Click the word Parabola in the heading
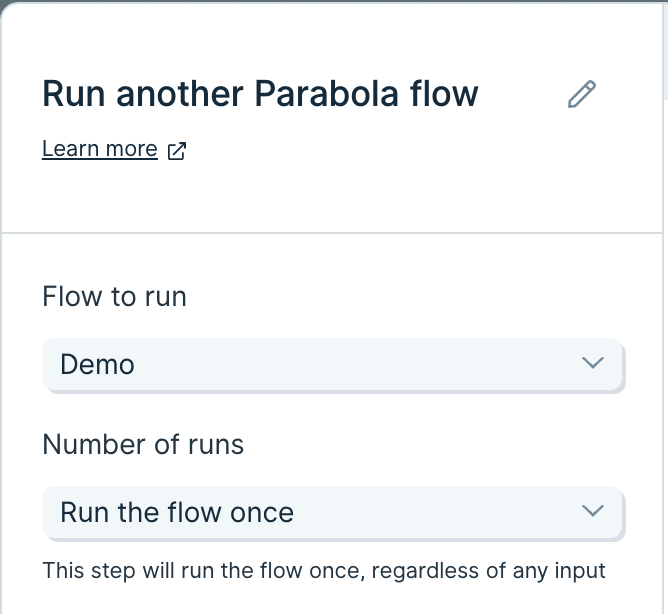668x614 pixels. tap(326, 94)
